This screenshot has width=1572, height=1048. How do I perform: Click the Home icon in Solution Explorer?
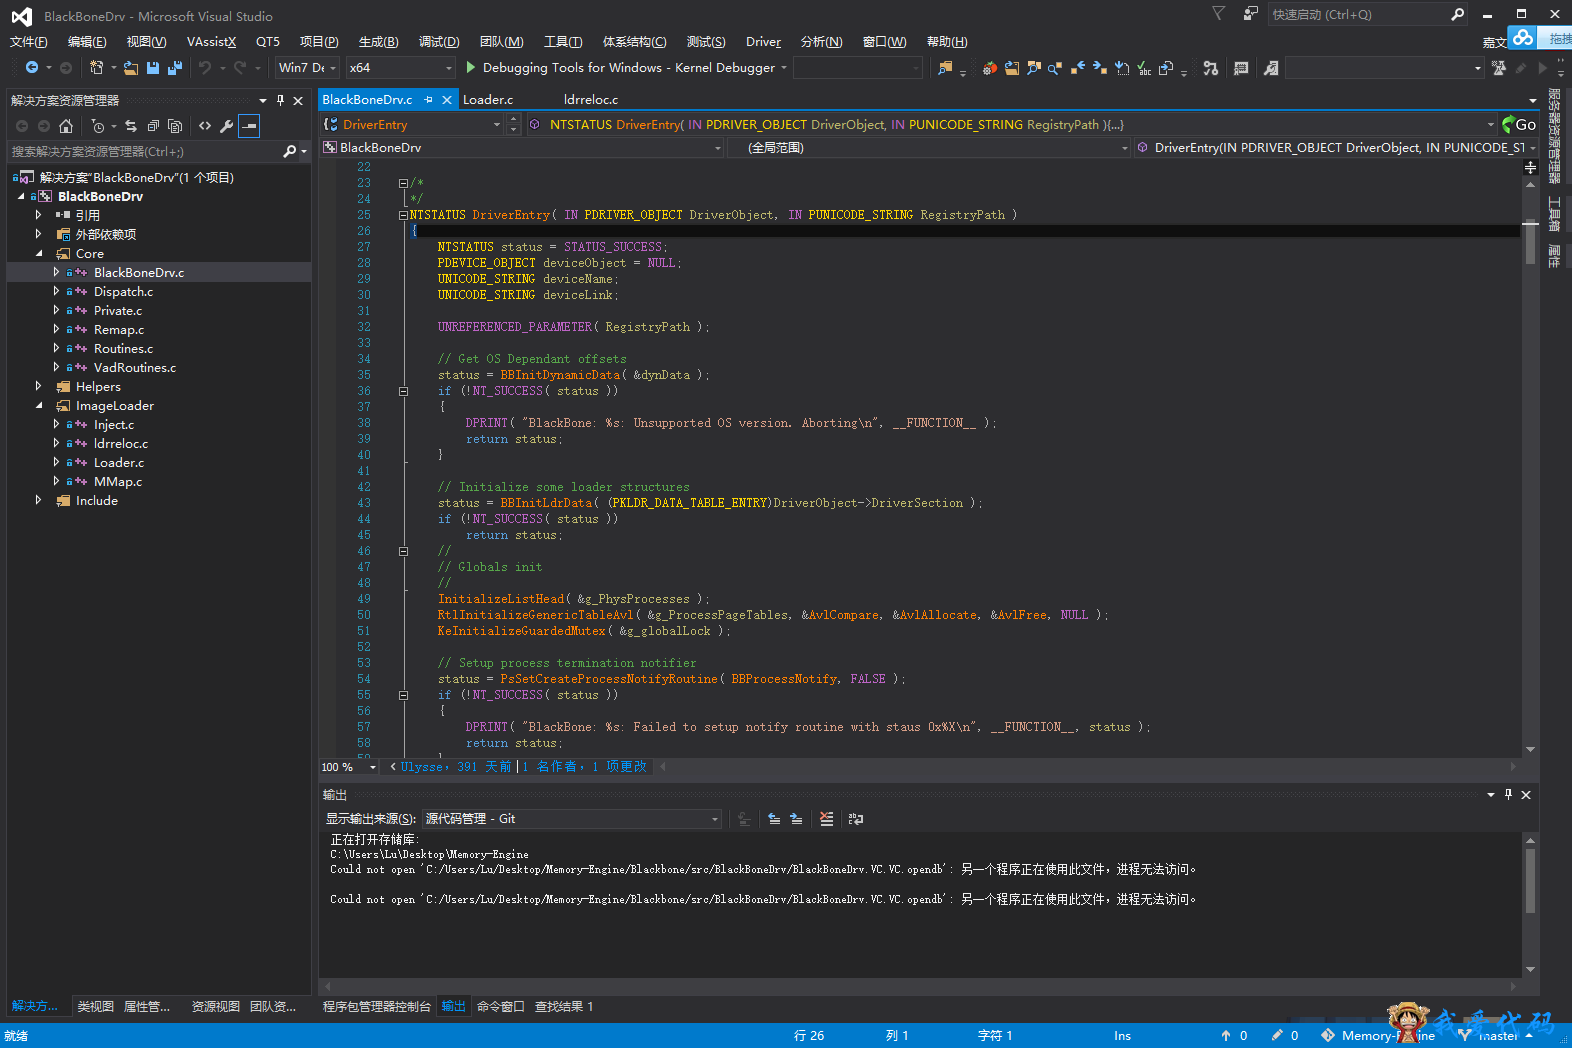pyautogui.click(x=66, y=126)
